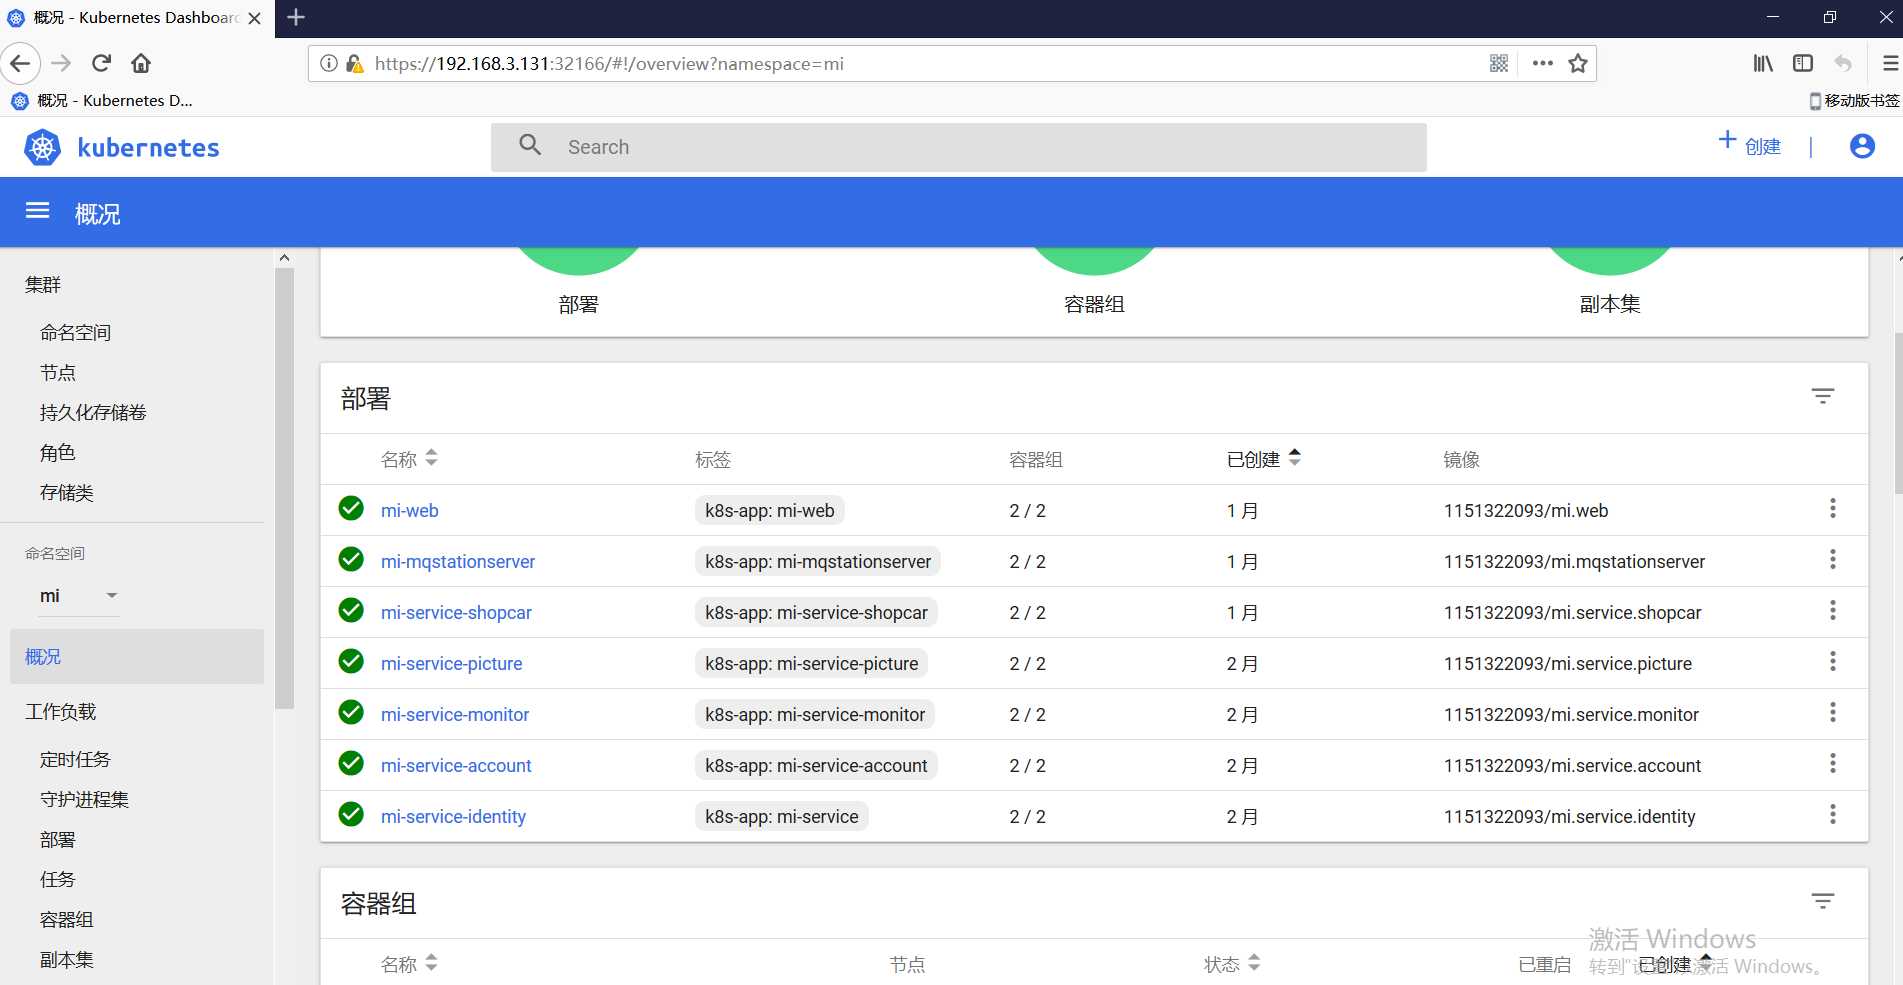Click the 集群 section heading
1903x985 pixels.
point(43,285)
